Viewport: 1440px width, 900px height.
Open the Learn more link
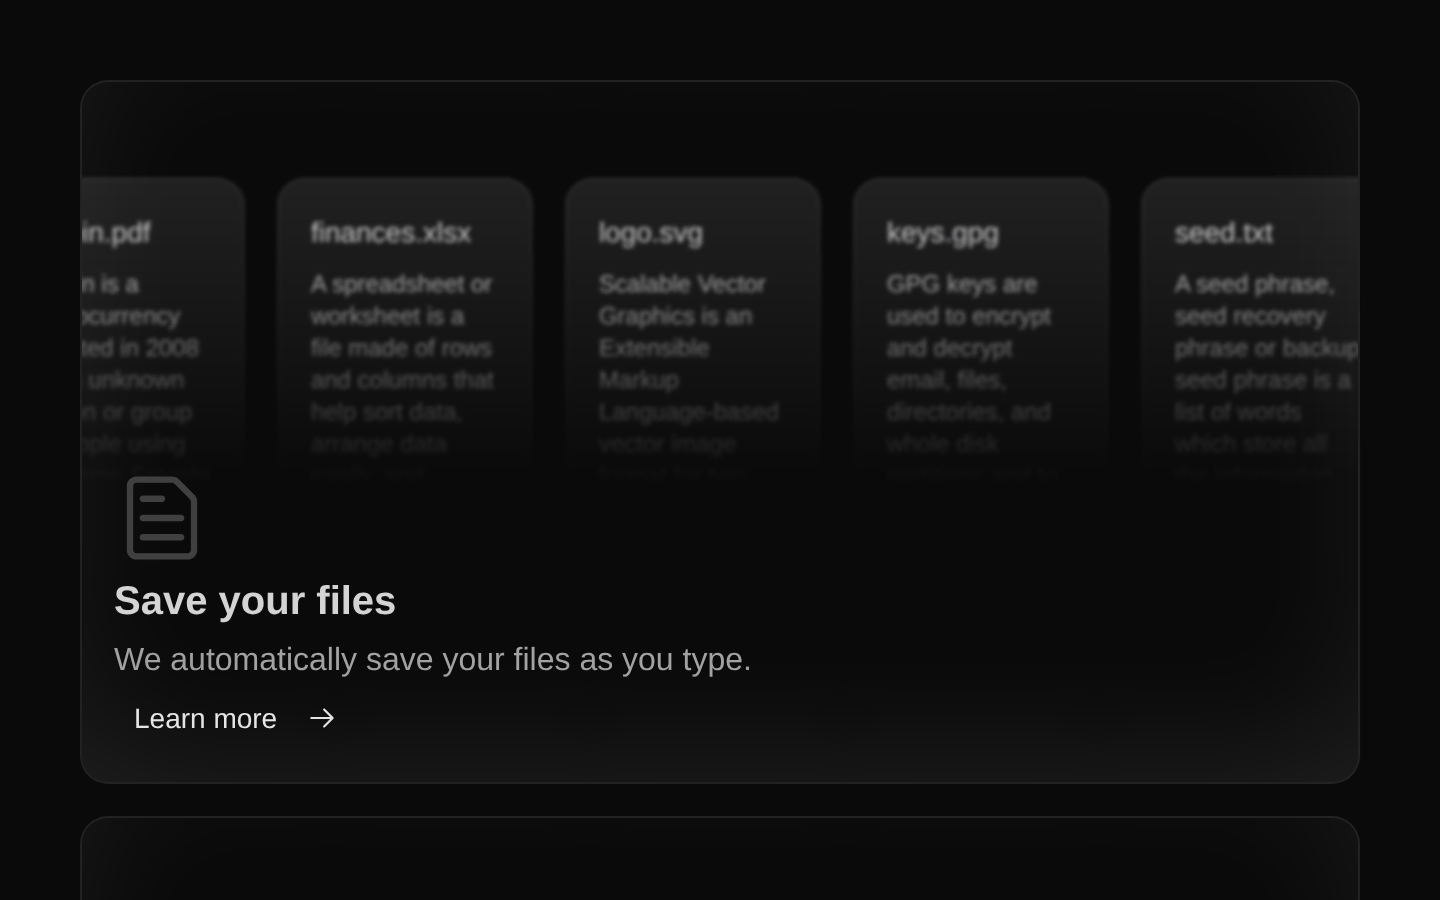pos(234,718)
